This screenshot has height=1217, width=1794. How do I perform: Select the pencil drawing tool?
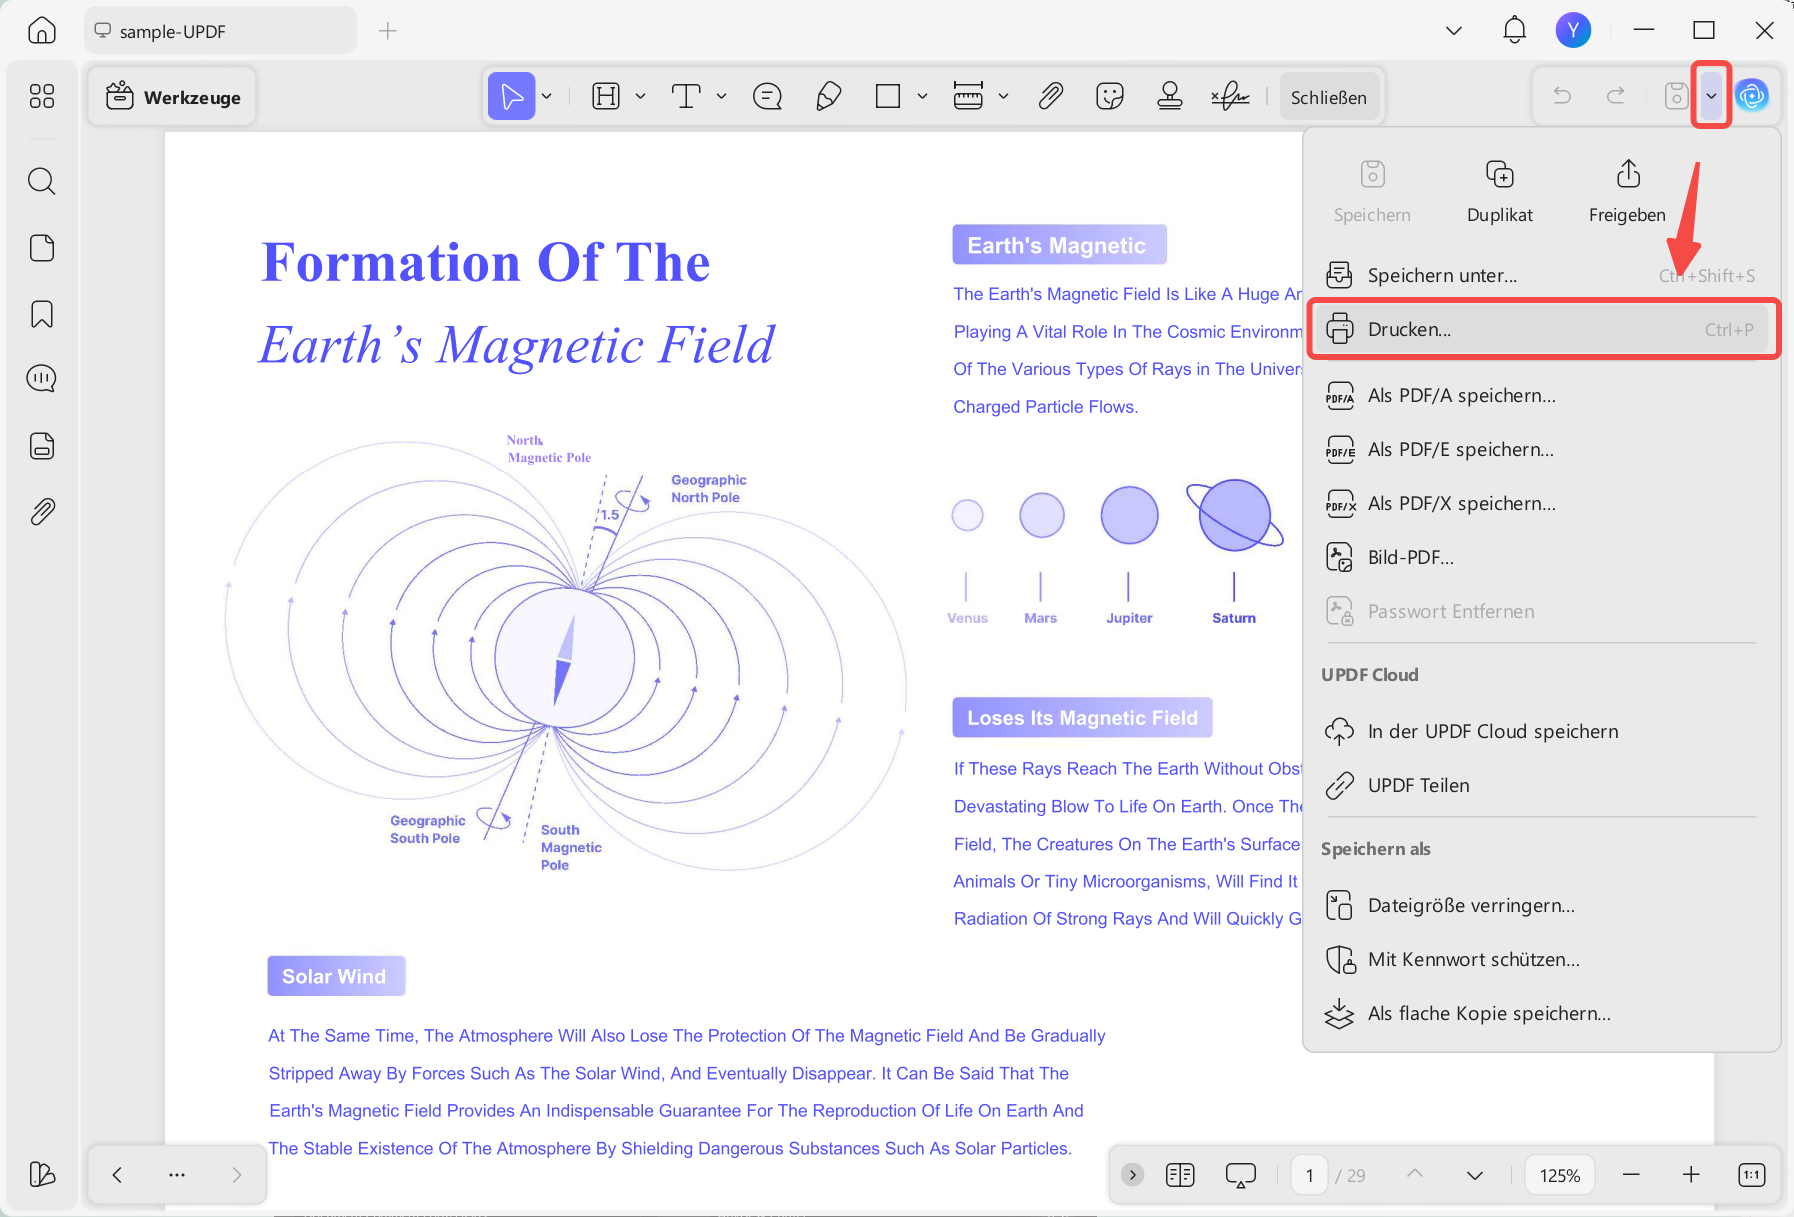pos(828,97)
